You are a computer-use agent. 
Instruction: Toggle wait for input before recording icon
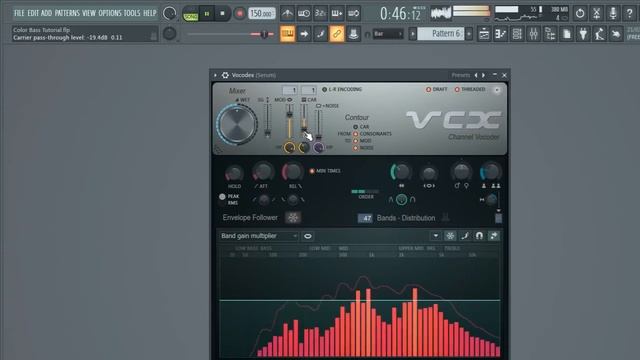tap(304, 13)
